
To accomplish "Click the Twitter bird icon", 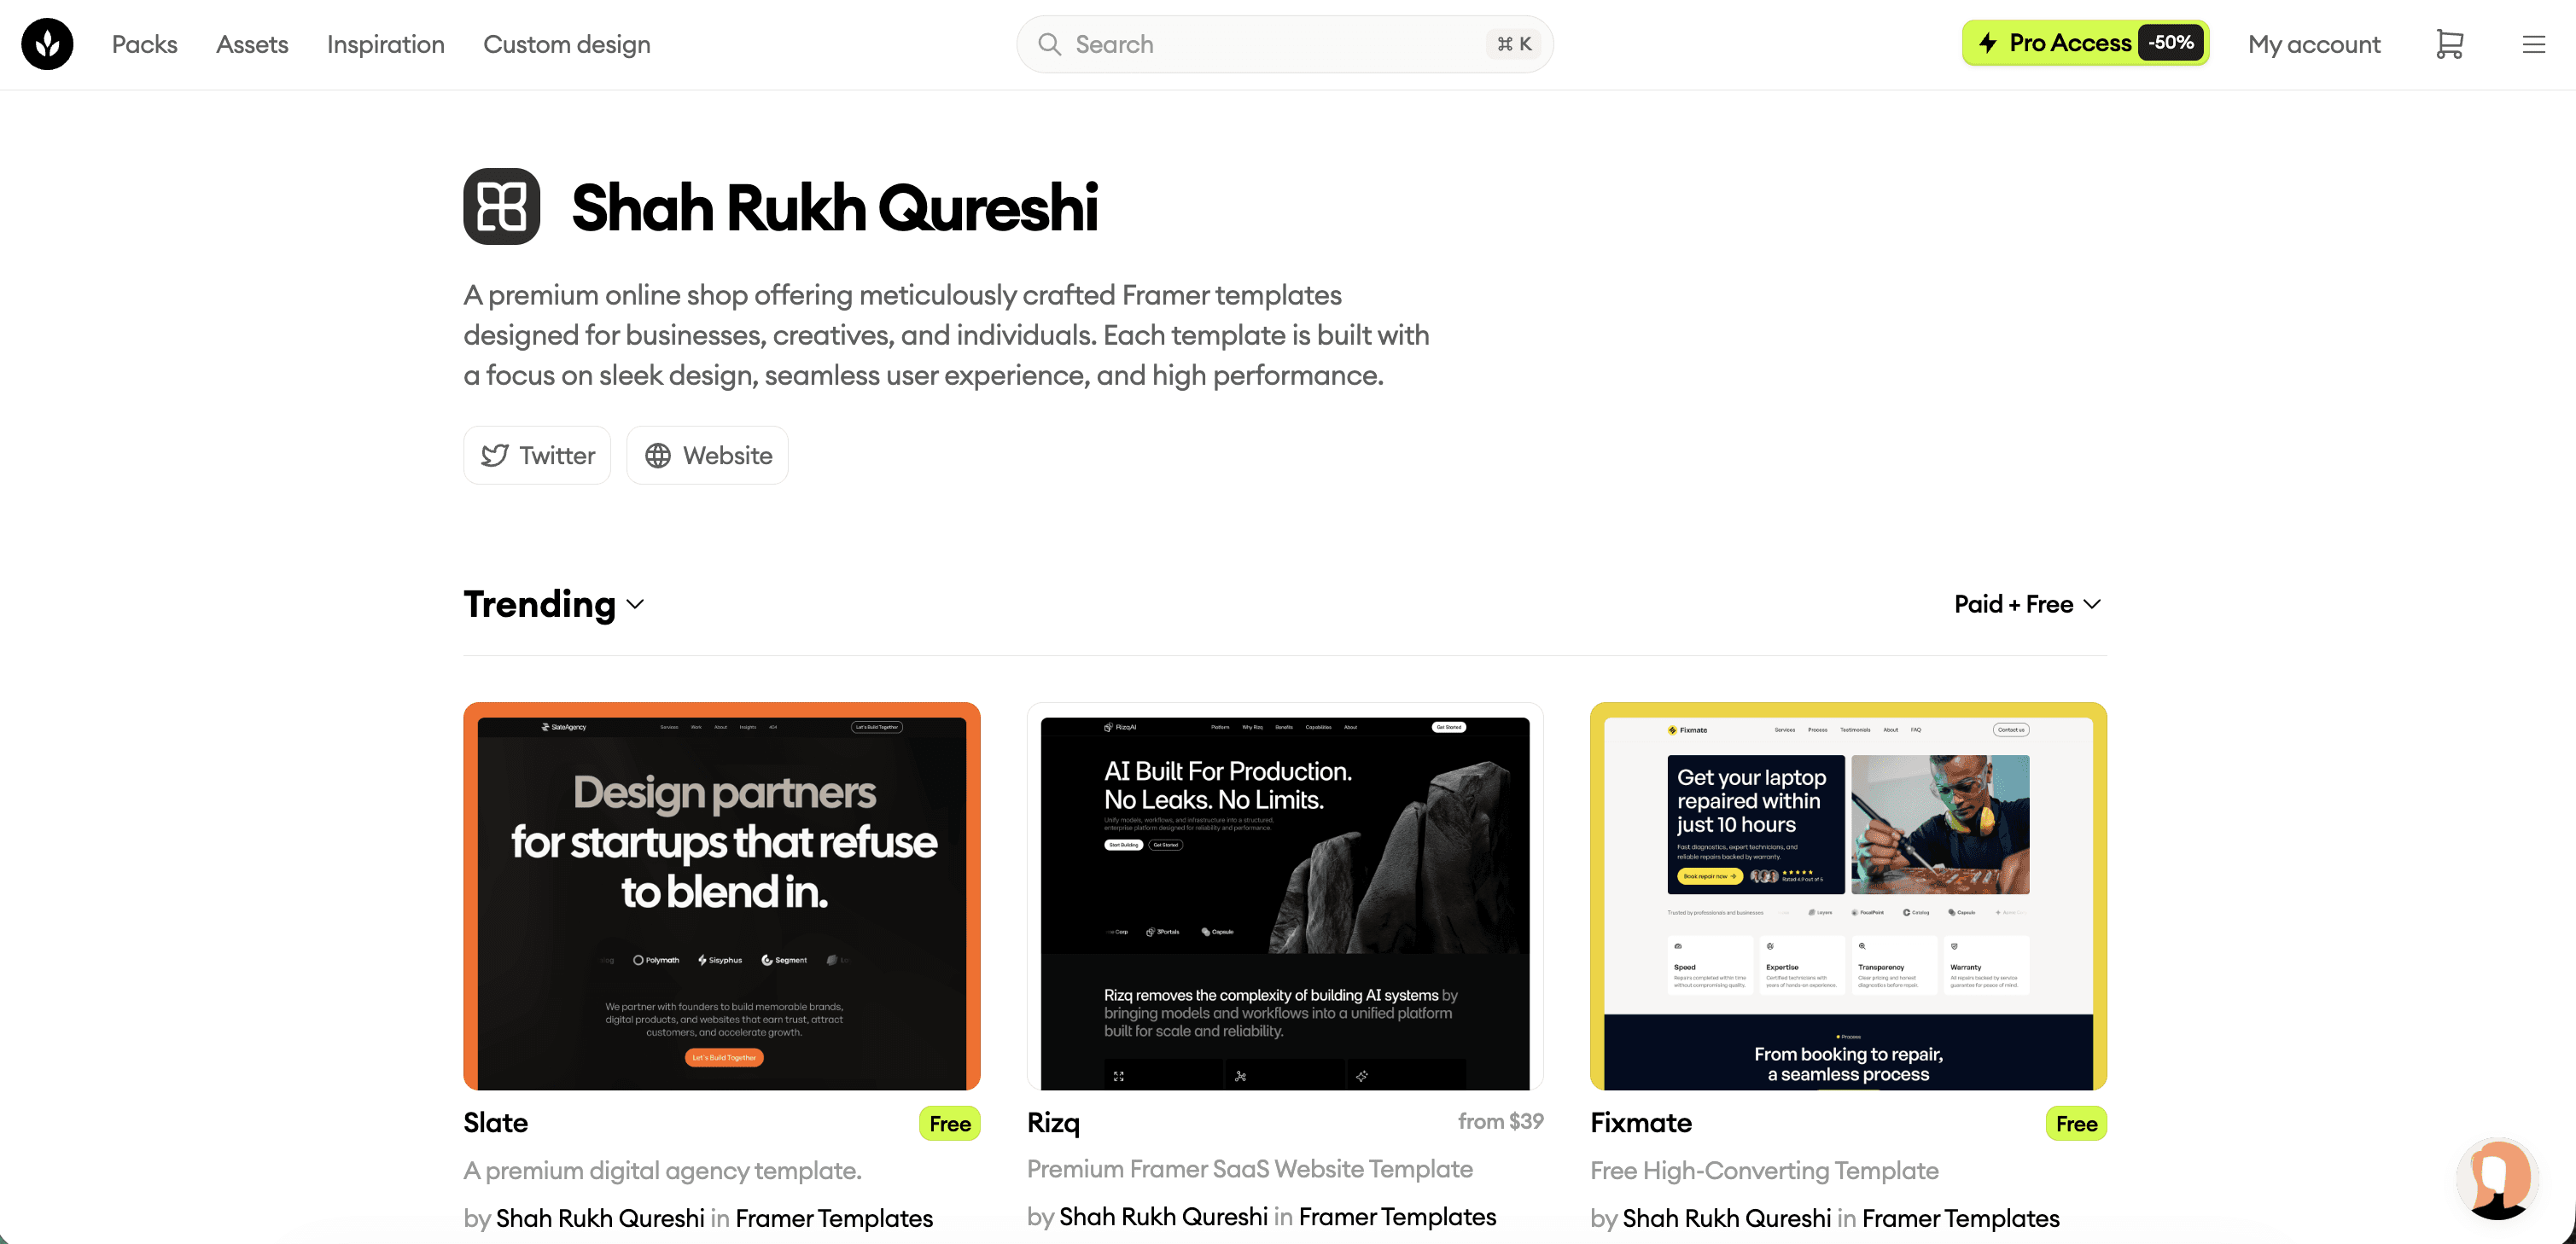I will (x=495, y=456).
